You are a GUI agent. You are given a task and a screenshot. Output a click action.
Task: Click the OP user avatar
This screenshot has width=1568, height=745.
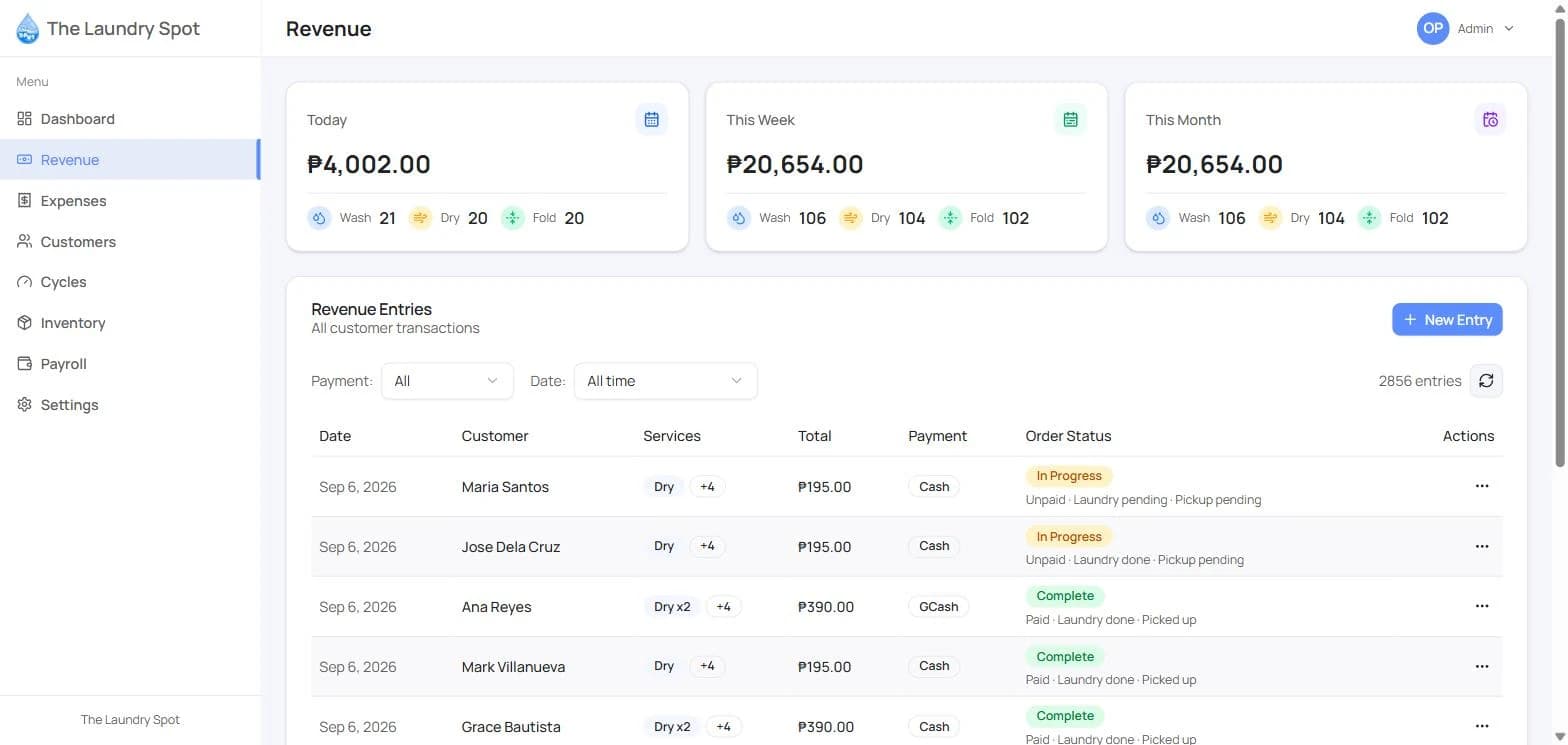click(1433, 28)
